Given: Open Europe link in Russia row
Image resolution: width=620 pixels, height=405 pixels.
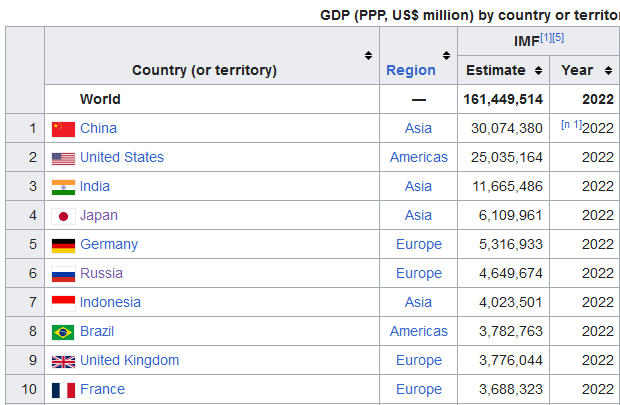Looking at the screenshot, I should (419, 273).
